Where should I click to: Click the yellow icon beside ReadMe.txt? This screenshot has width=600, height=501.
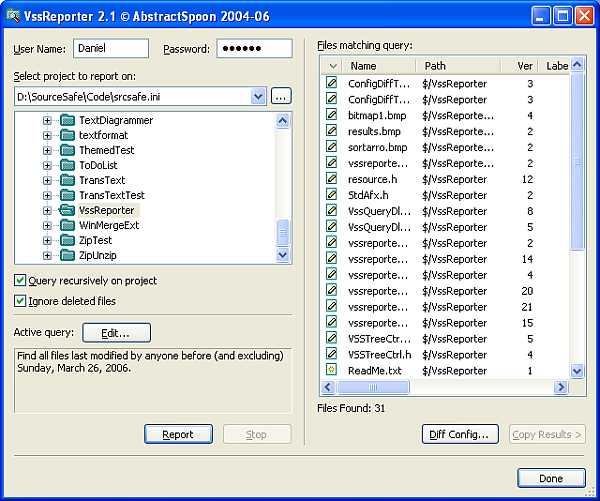point(331,370)
